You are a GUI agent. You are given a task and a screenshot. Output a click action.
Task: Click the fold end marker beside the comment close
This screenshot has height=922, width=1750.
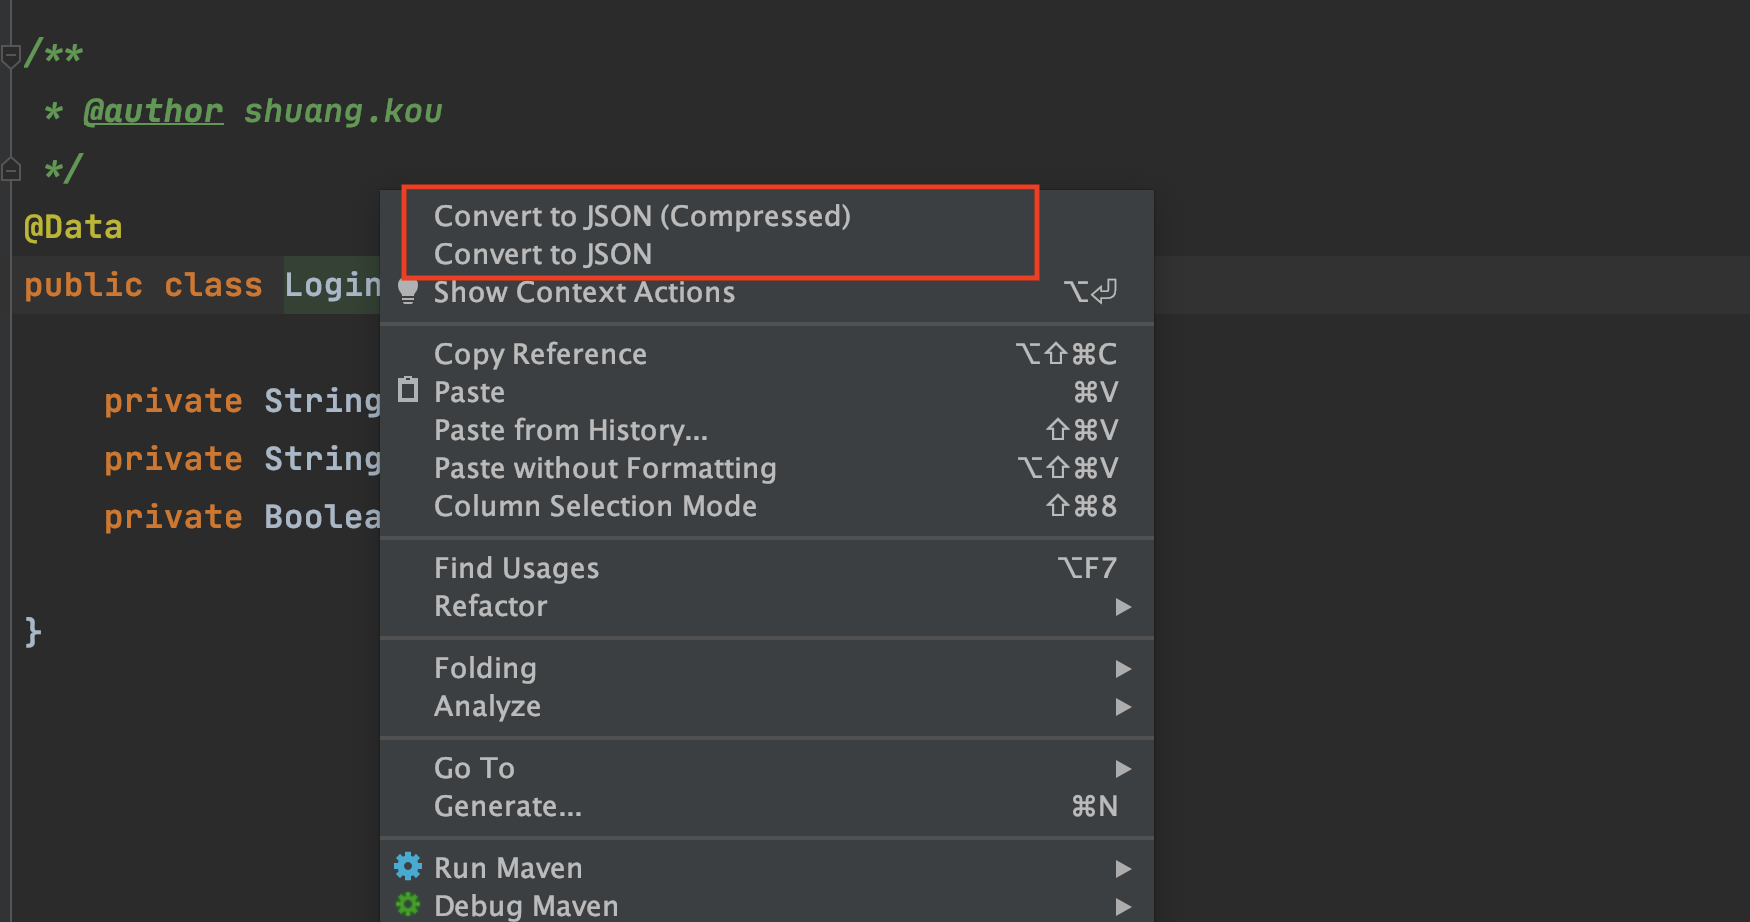(11, 170)
